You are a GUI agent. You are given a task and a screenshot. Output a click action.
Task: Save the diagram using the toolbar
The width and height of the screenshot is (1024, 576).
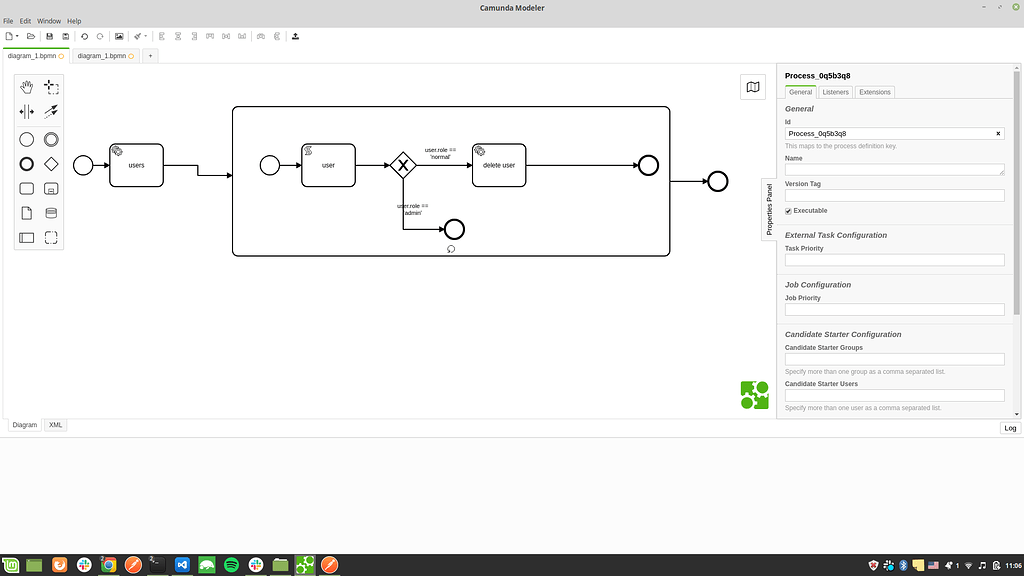[48, 36]
